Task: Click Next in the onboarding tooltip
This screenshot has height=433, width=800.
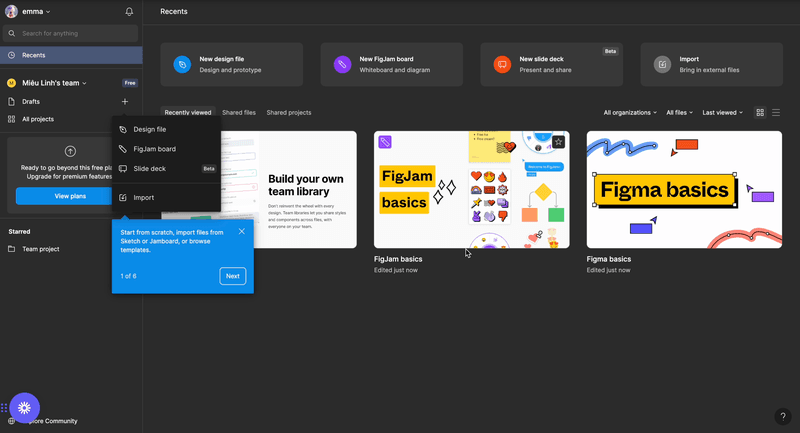Action: 233,276
